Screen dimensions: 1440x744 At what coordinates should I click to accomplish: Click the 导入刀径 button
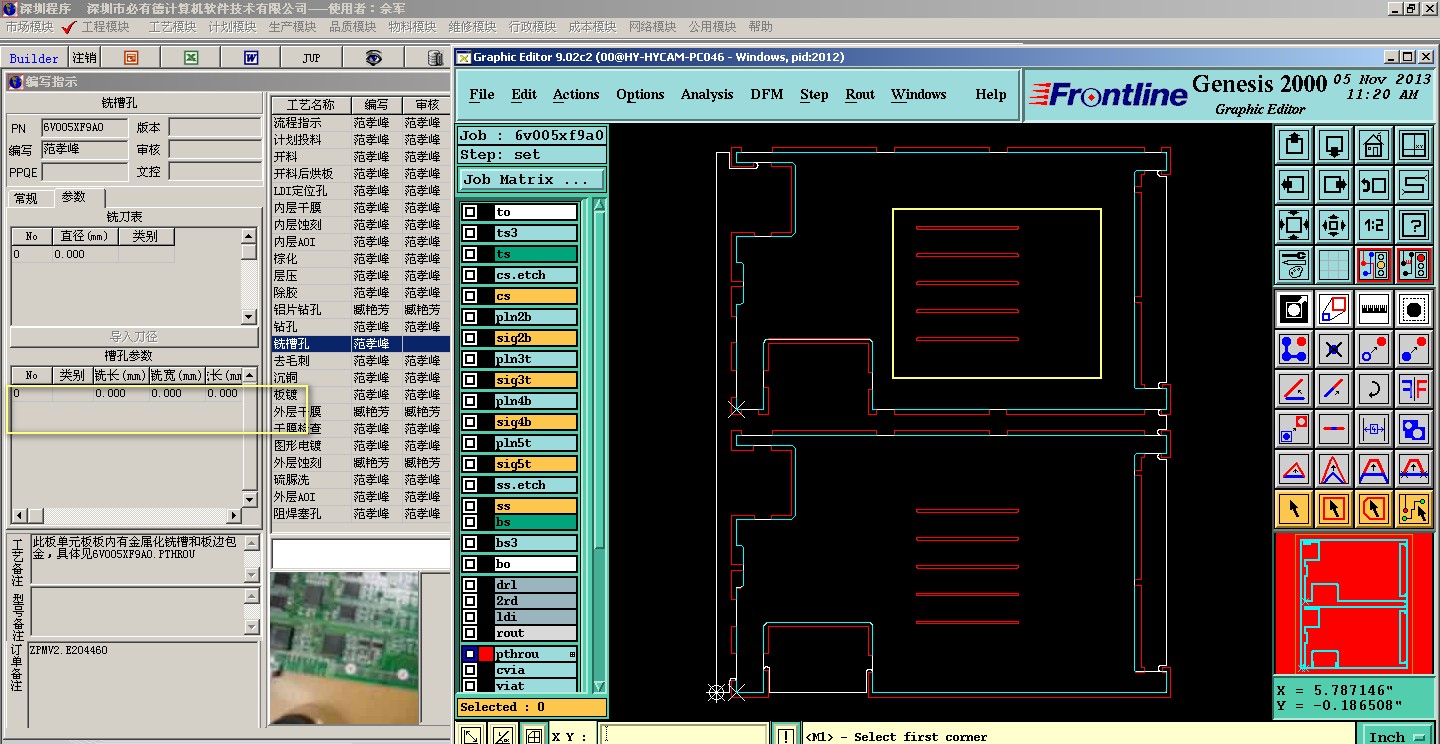133,337
